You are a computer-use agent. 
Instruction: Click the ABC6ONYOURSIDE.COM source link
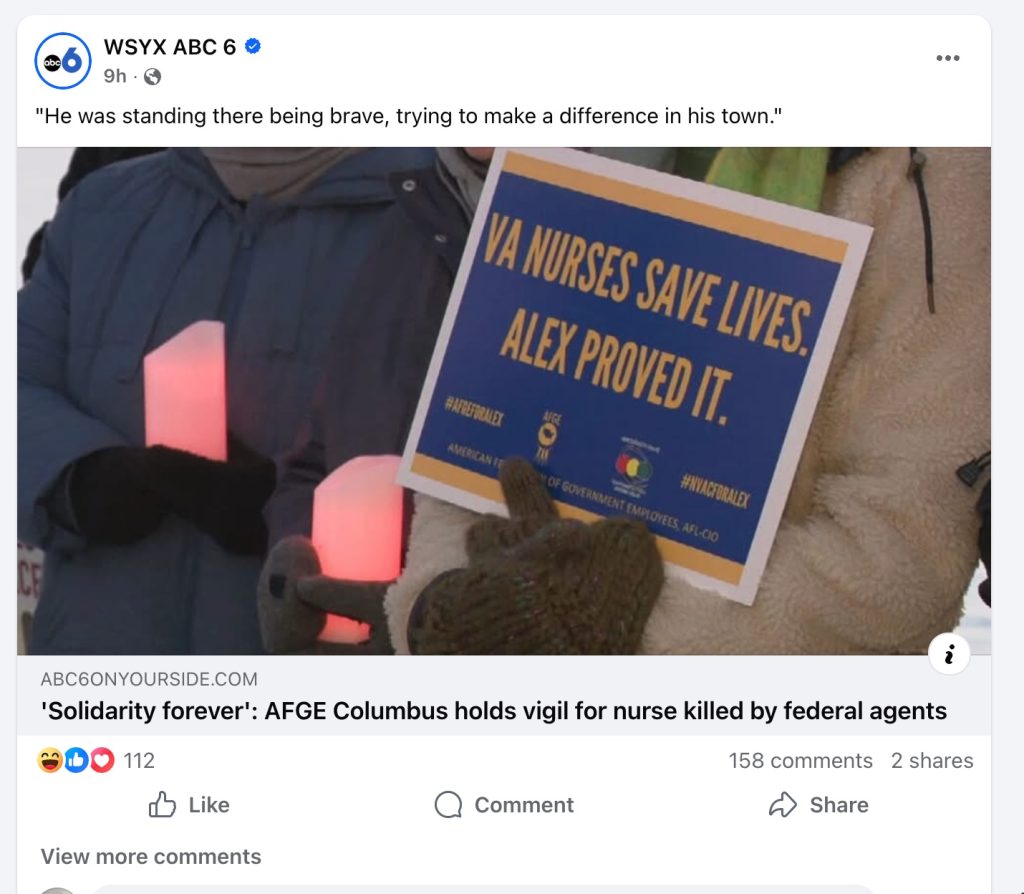(149, 679)
